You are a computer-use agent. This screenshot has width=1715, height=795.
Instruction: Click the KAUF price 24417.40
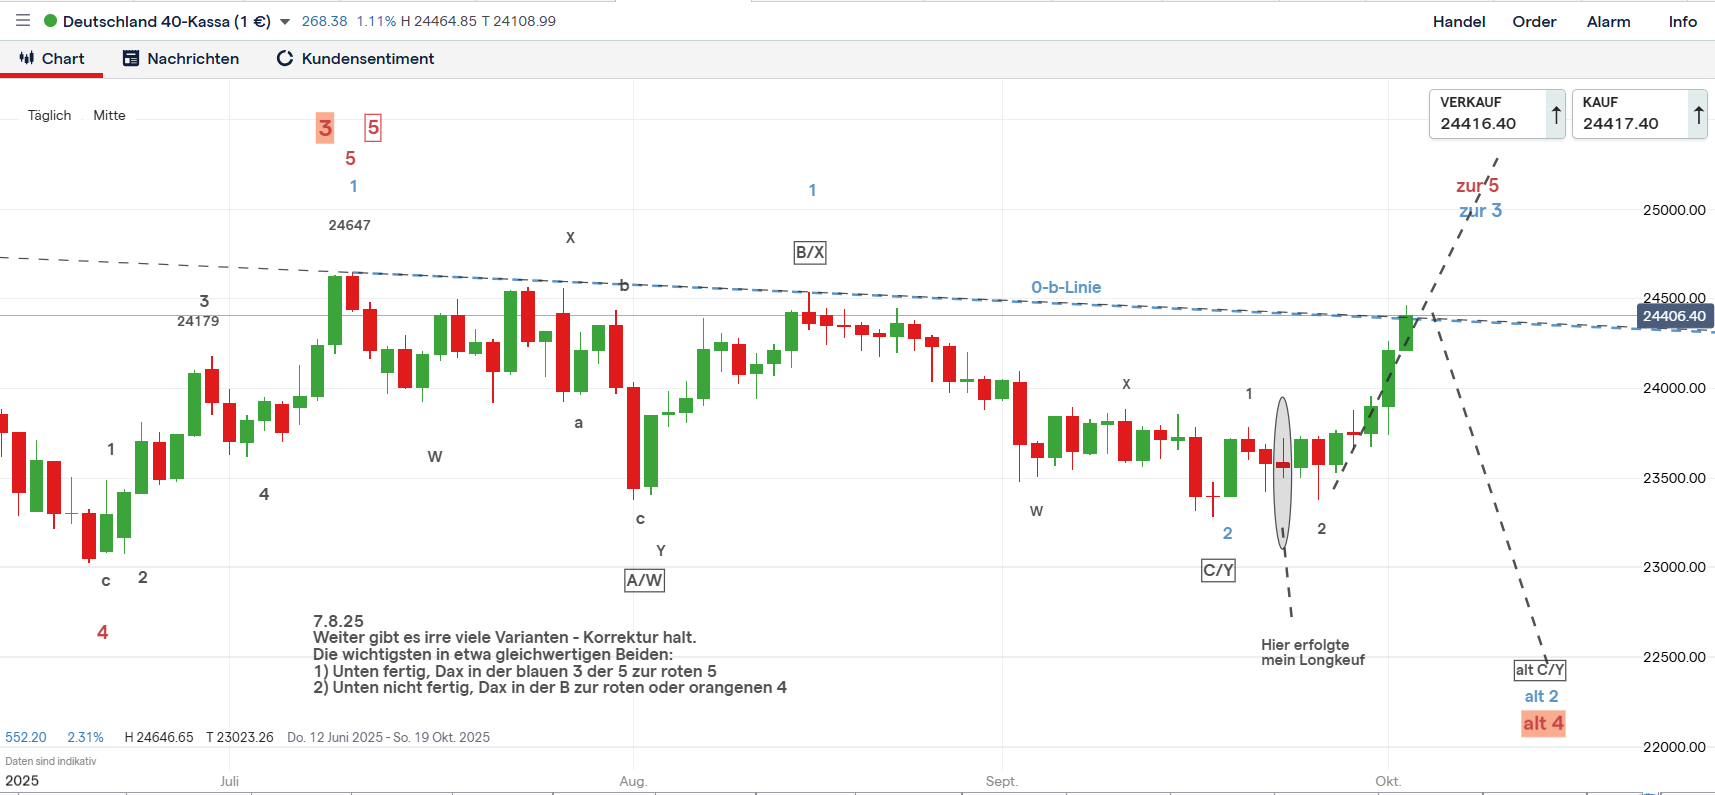click(x=1620, y=124)
